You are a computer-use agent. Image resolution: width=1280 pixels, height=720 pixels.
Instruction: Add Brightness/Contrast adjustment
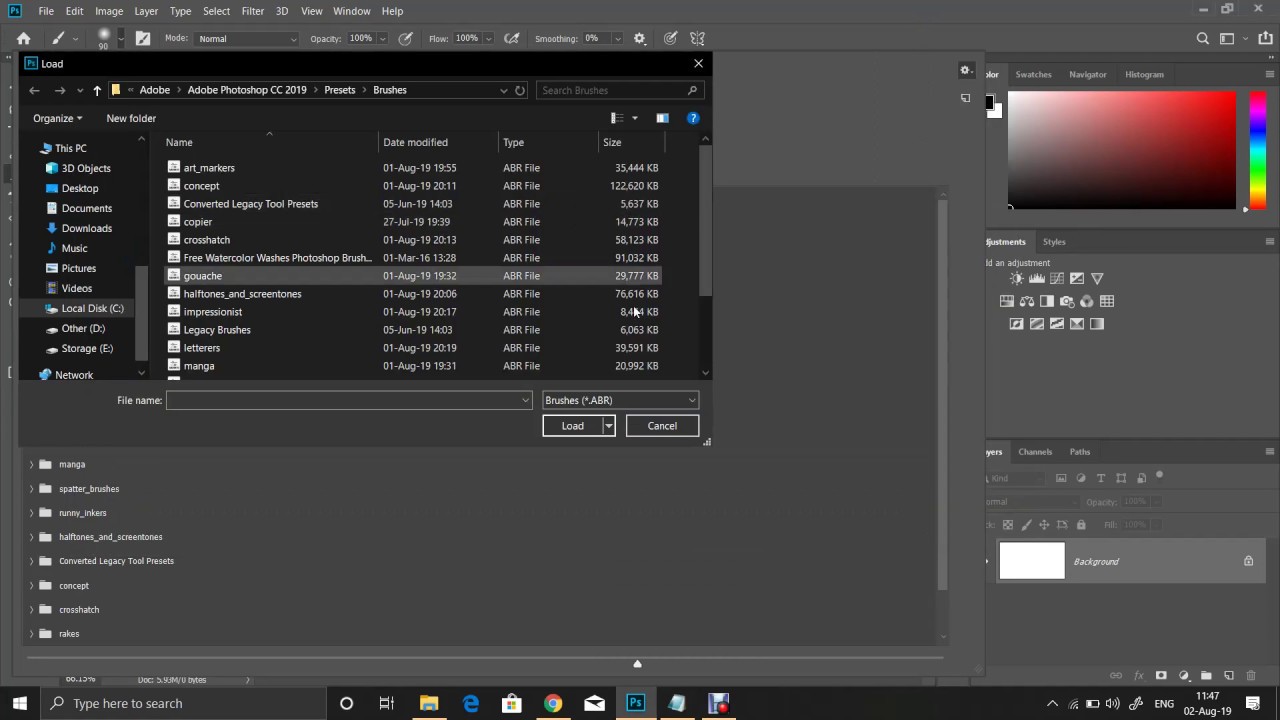[x=1017, y=278]
